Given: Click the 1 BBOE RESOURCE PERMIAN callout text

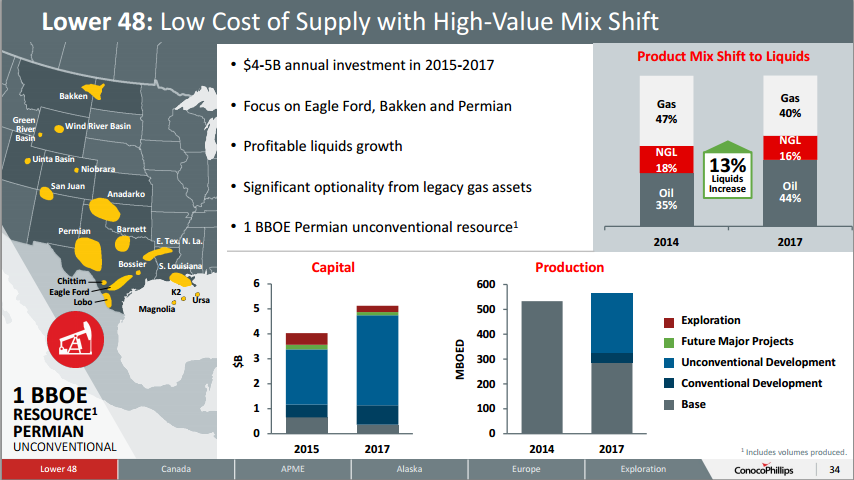Looking at the screenshot, I should [x=64, y=420].
